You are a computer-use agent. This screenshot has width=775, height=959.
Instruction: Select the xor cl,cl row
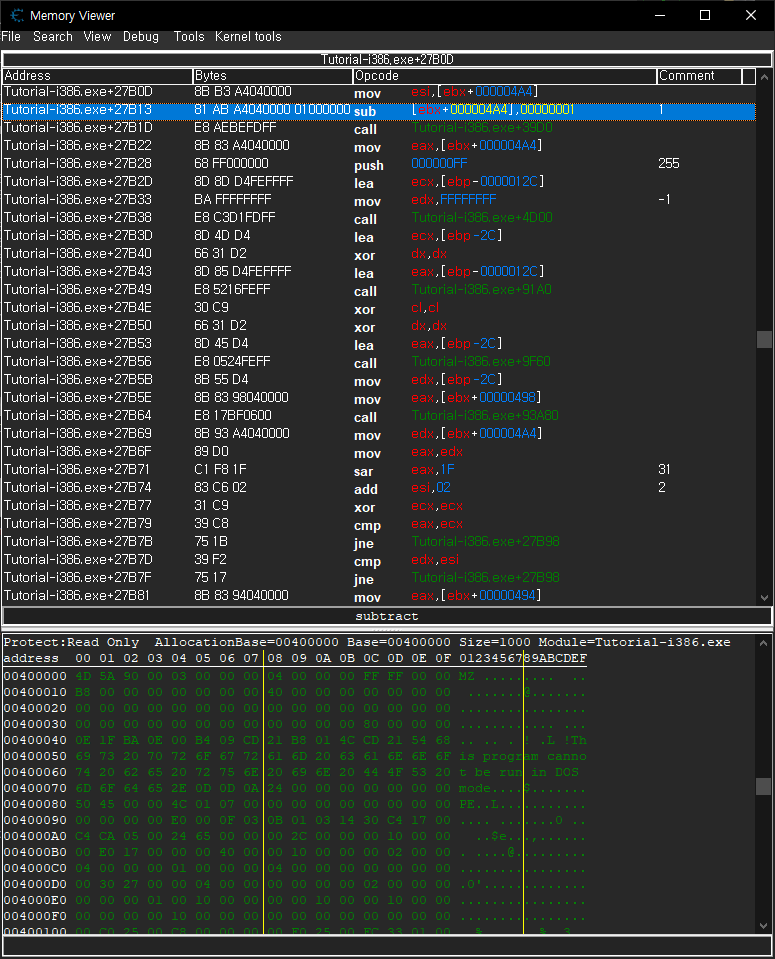point(379,308)
